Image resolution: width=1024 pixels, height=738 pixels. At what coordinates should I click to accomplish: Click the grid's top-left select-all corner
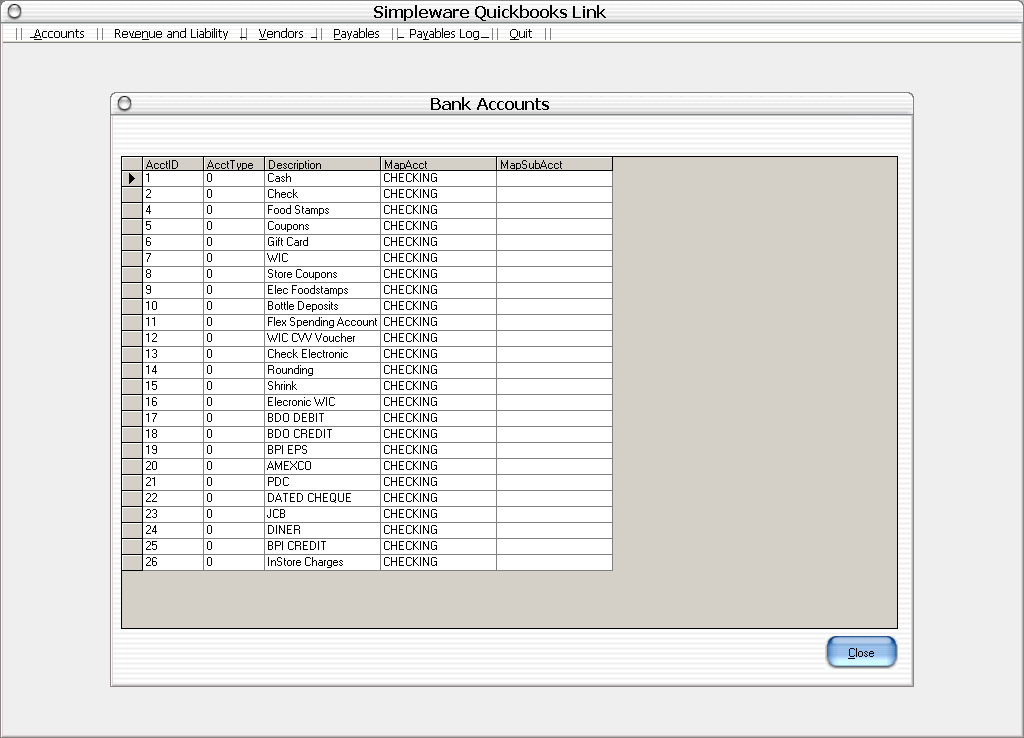pos(132,164)
